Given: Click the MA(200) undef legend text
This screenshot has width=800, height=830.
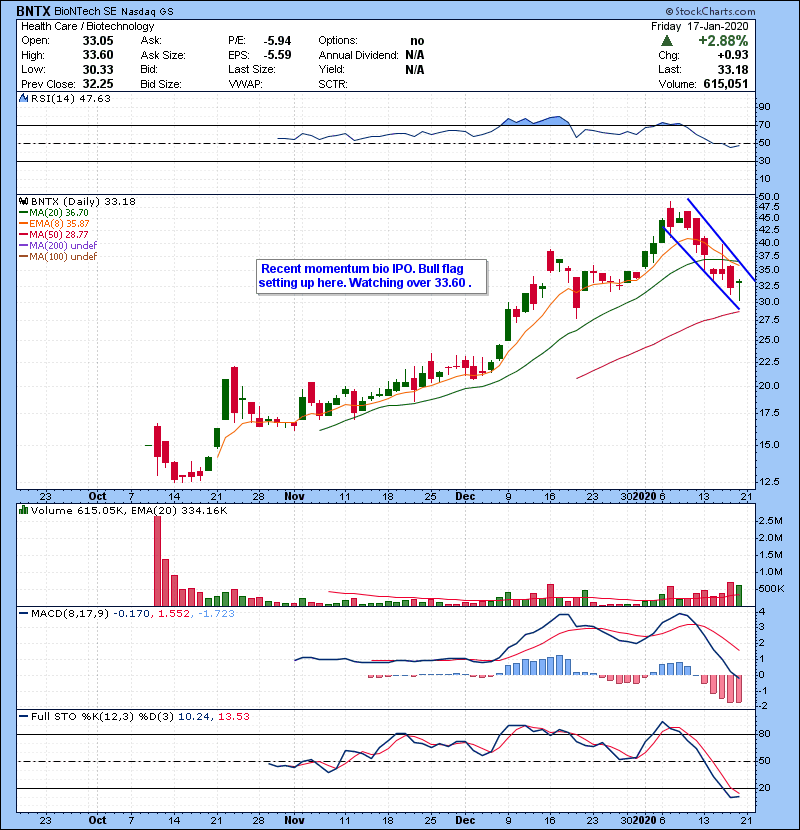Looking at the screenshot, I should pyautogui.click(x=63, y=245).
